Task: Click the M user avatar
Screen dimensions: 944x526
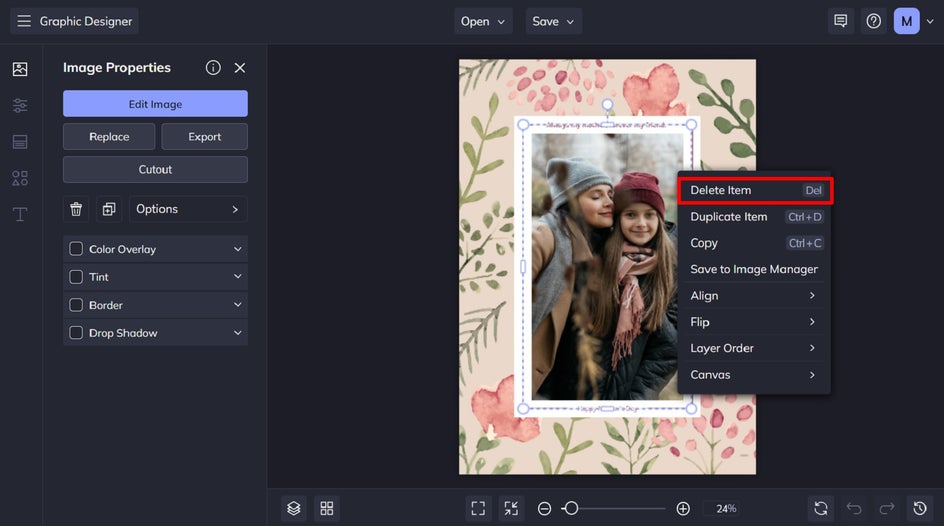Action: pos(906,21)
